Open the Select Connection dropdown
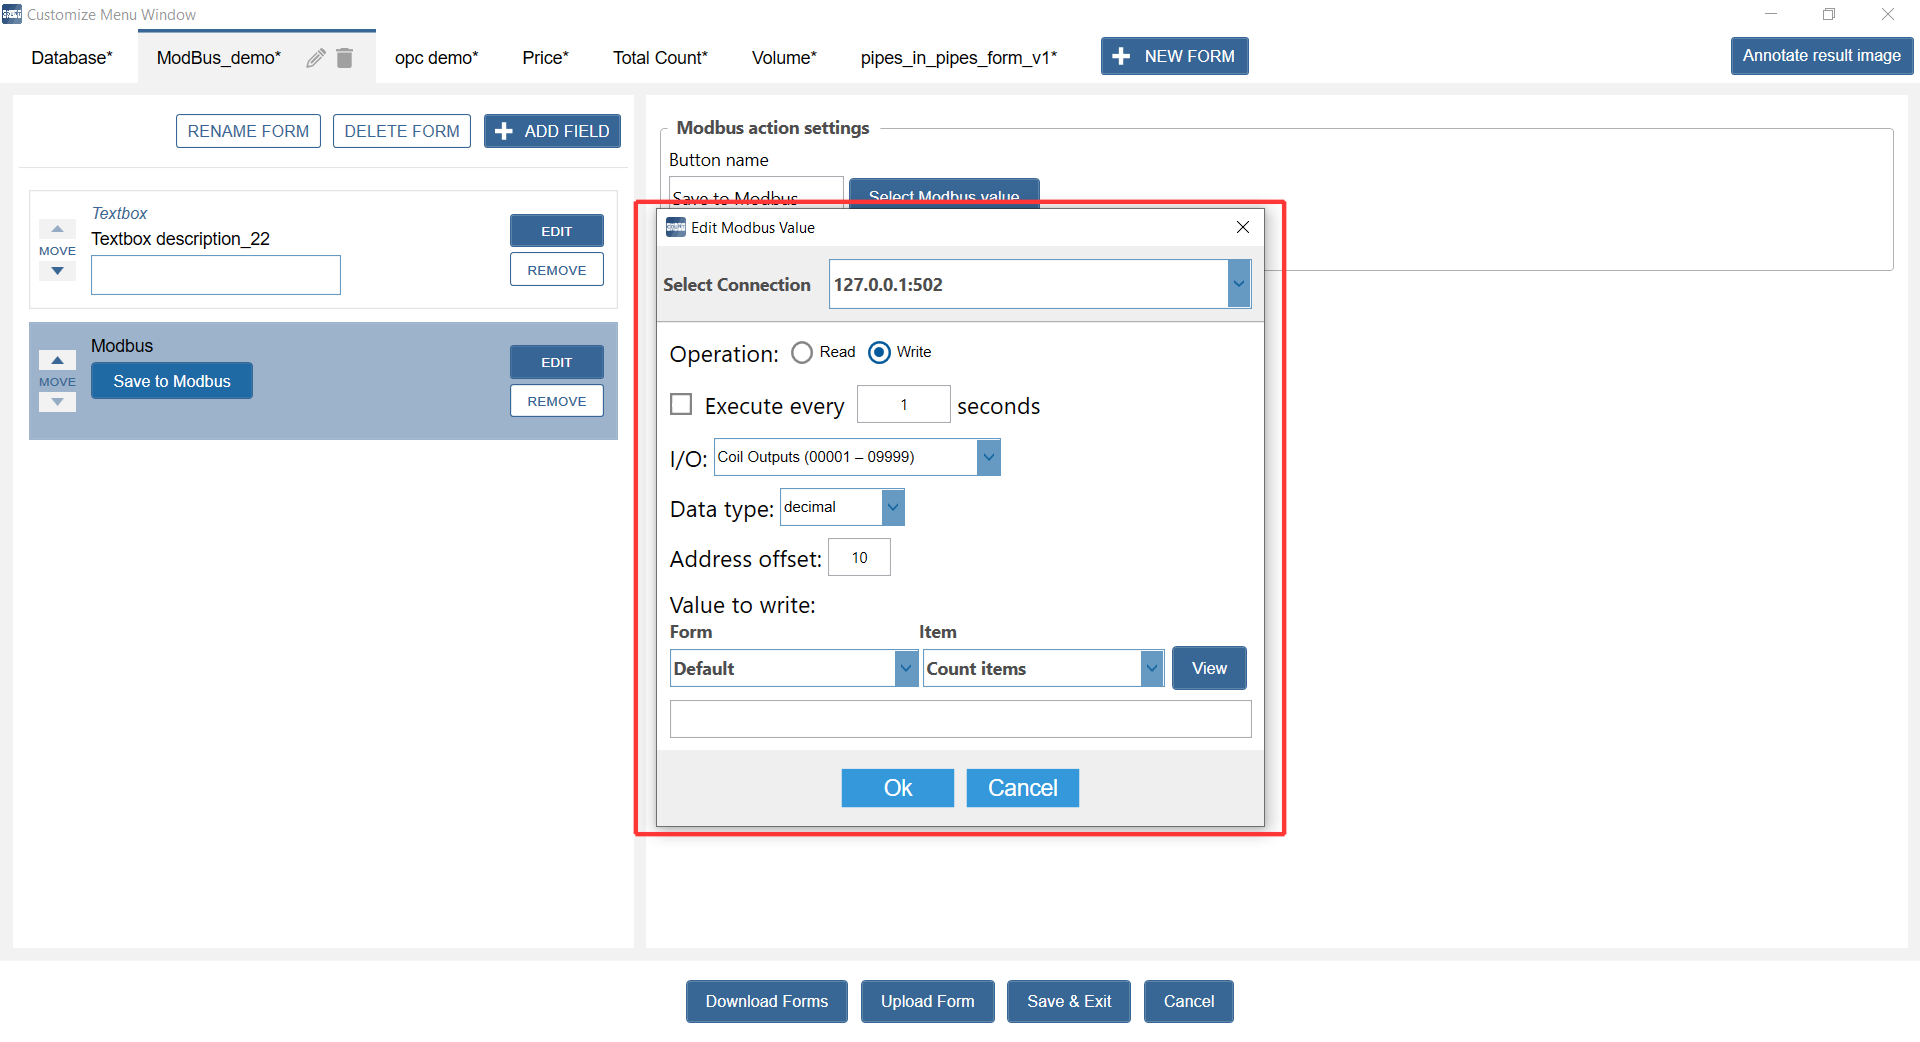The height and width of the screenshot is (1042, 1920). (x=1238, y=284)
